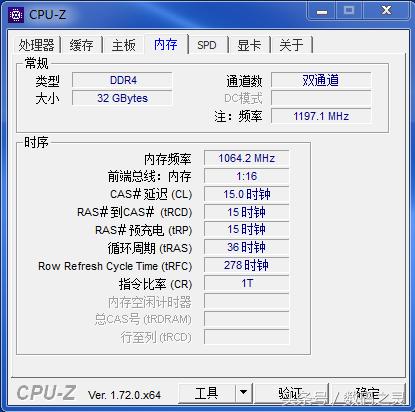Viewport: 415px width, 412px height.
Task: Click the tRP 15 时钟 value
Action: point(247,230)
